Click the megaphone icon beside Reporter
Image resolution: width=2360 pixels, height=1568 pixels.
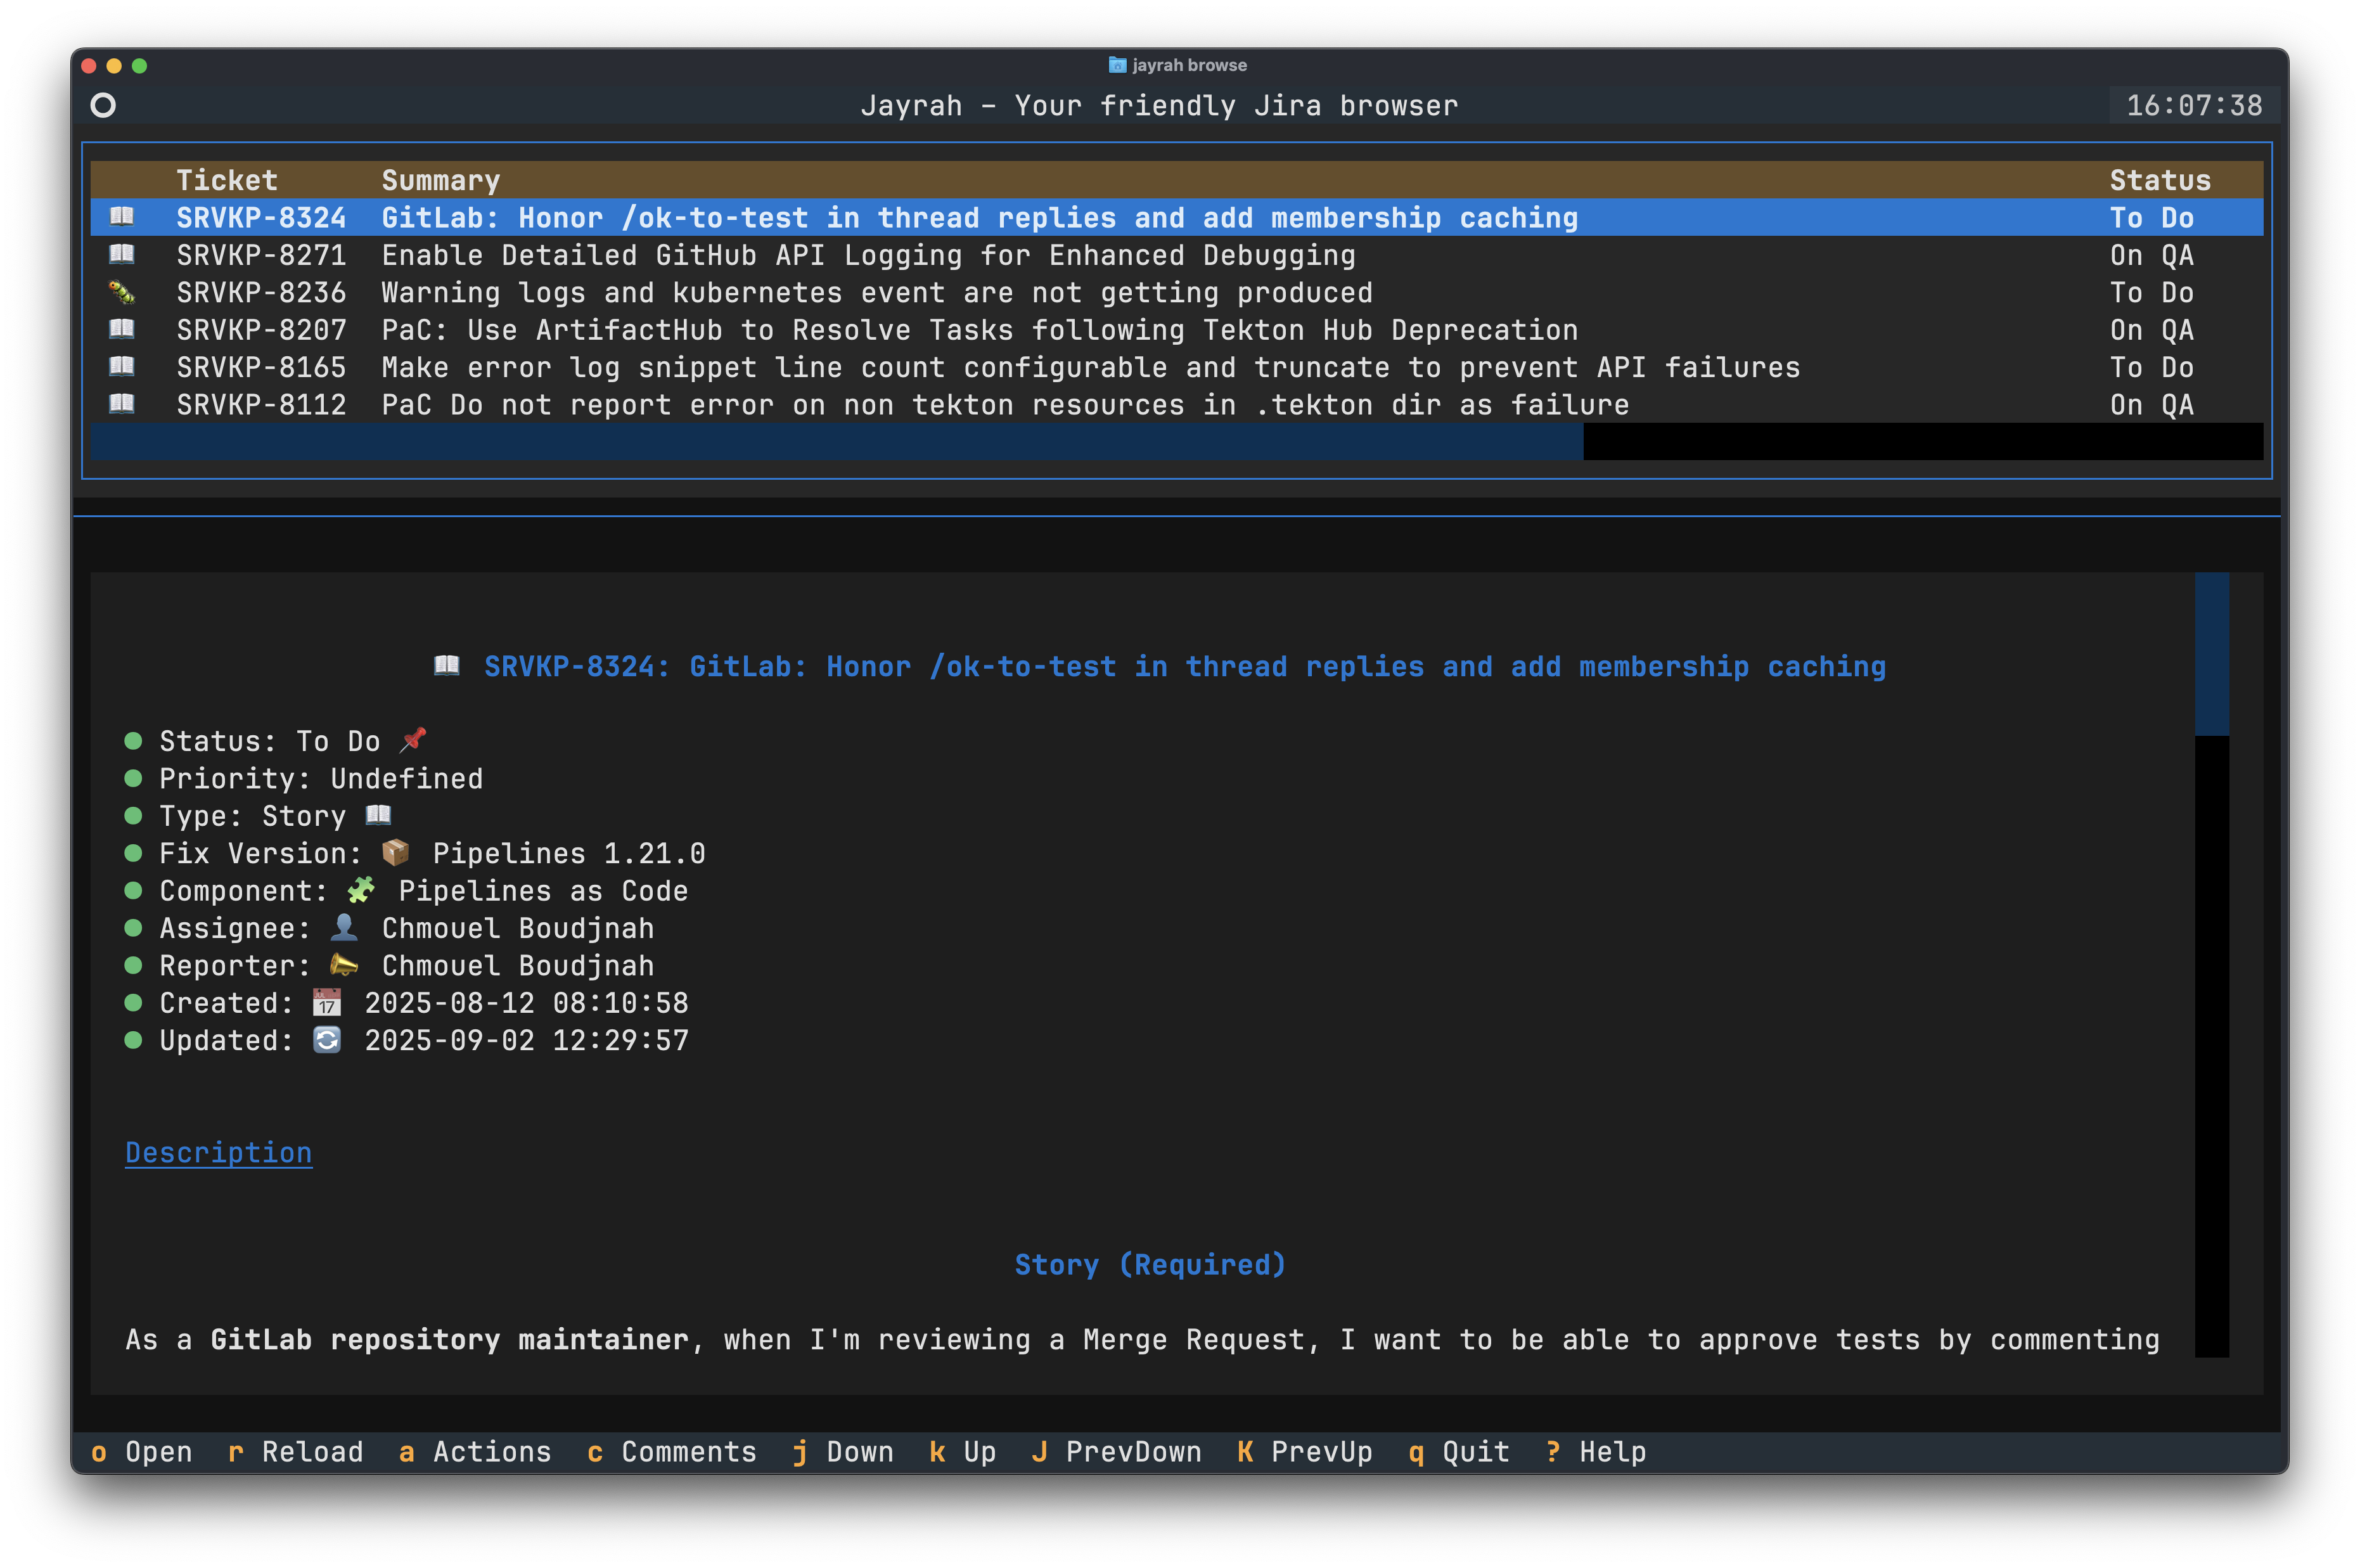[344, 964]
